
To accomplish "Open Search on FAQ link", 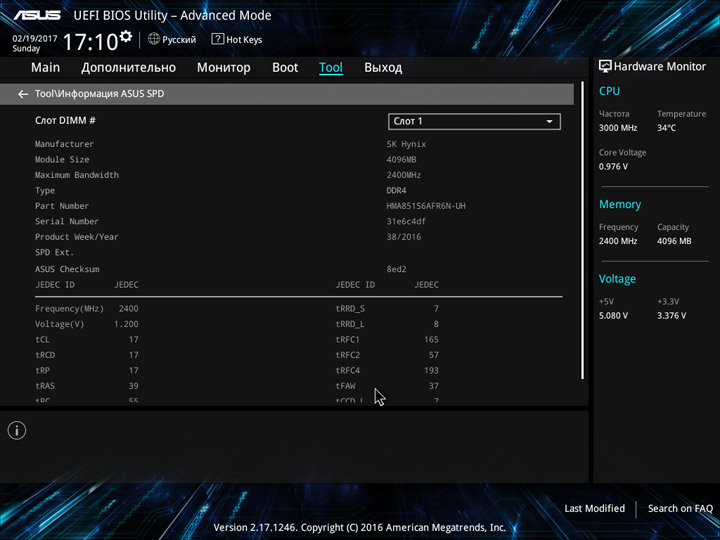I will 681,508.
